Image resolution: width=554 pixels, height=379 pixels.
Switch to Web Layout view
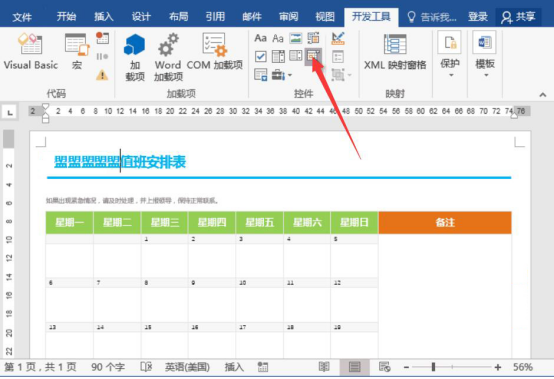384,367
